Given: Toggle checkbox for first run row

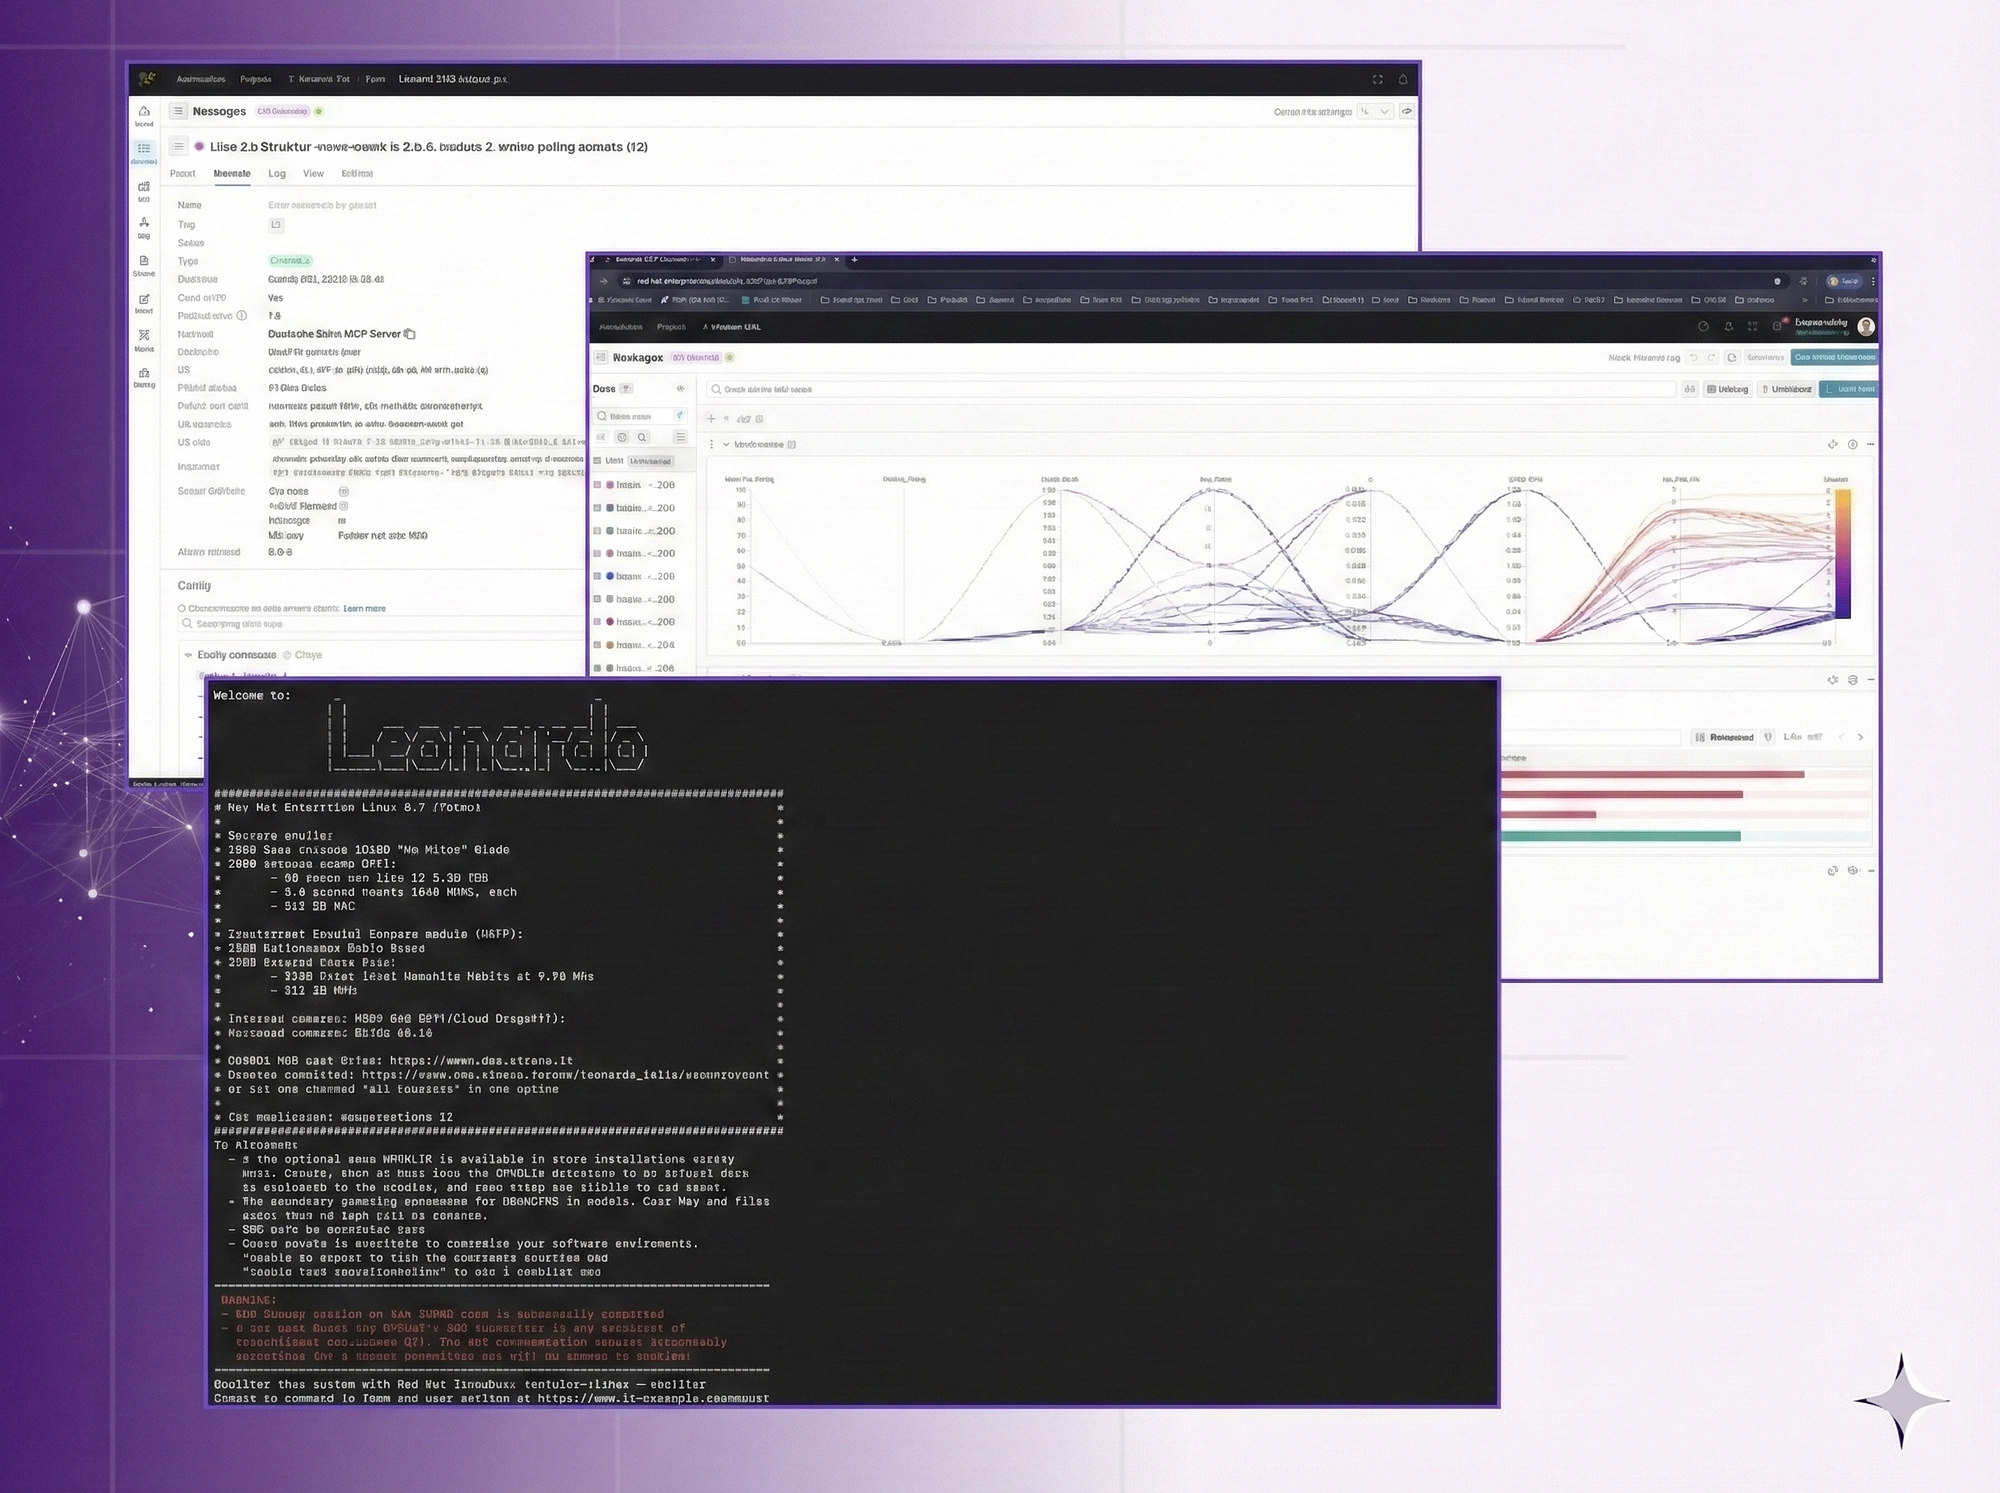Looking at the screenshot, I should (598, 485).
